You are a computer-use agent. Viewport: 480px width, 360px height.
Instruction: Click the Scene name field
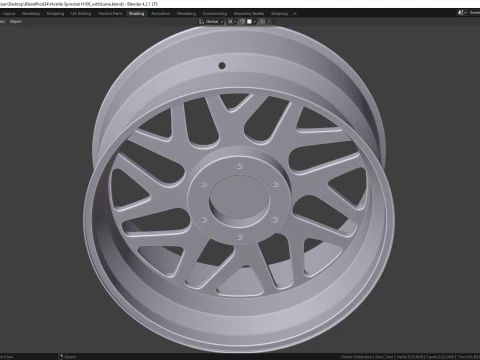474,13
